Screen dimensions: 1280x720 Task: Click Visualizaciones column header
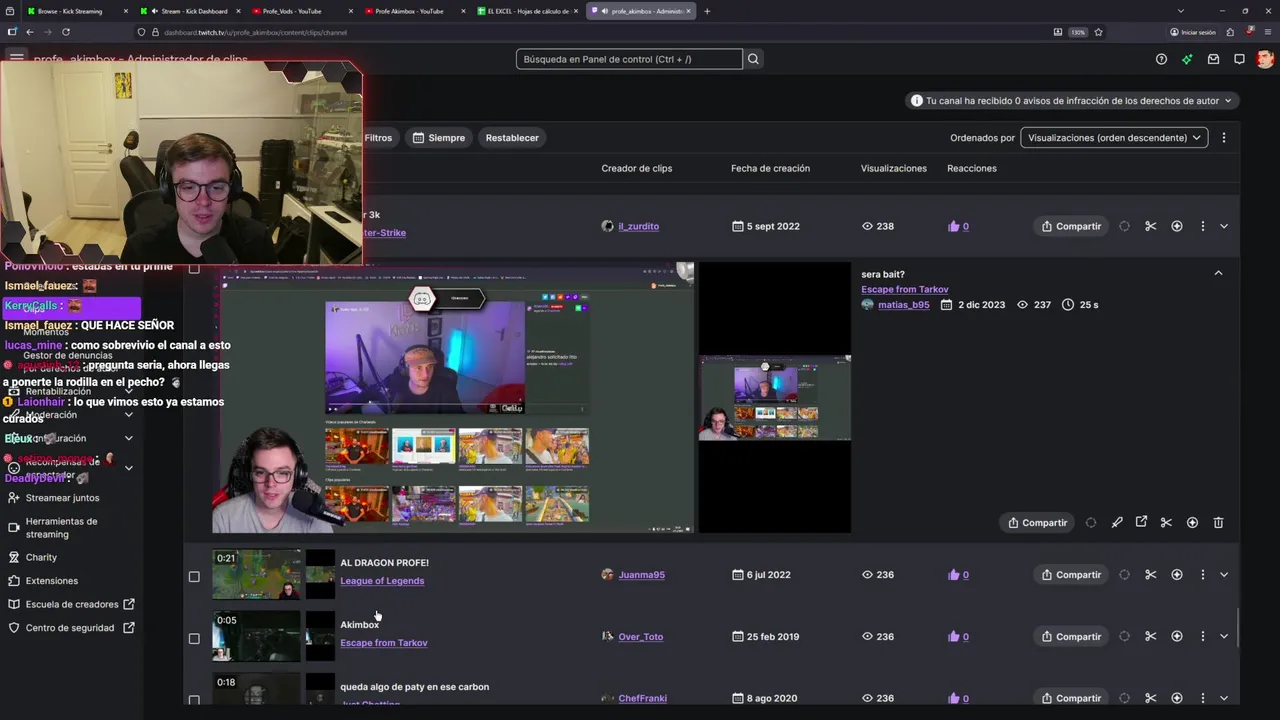click(x=893, y=168)
